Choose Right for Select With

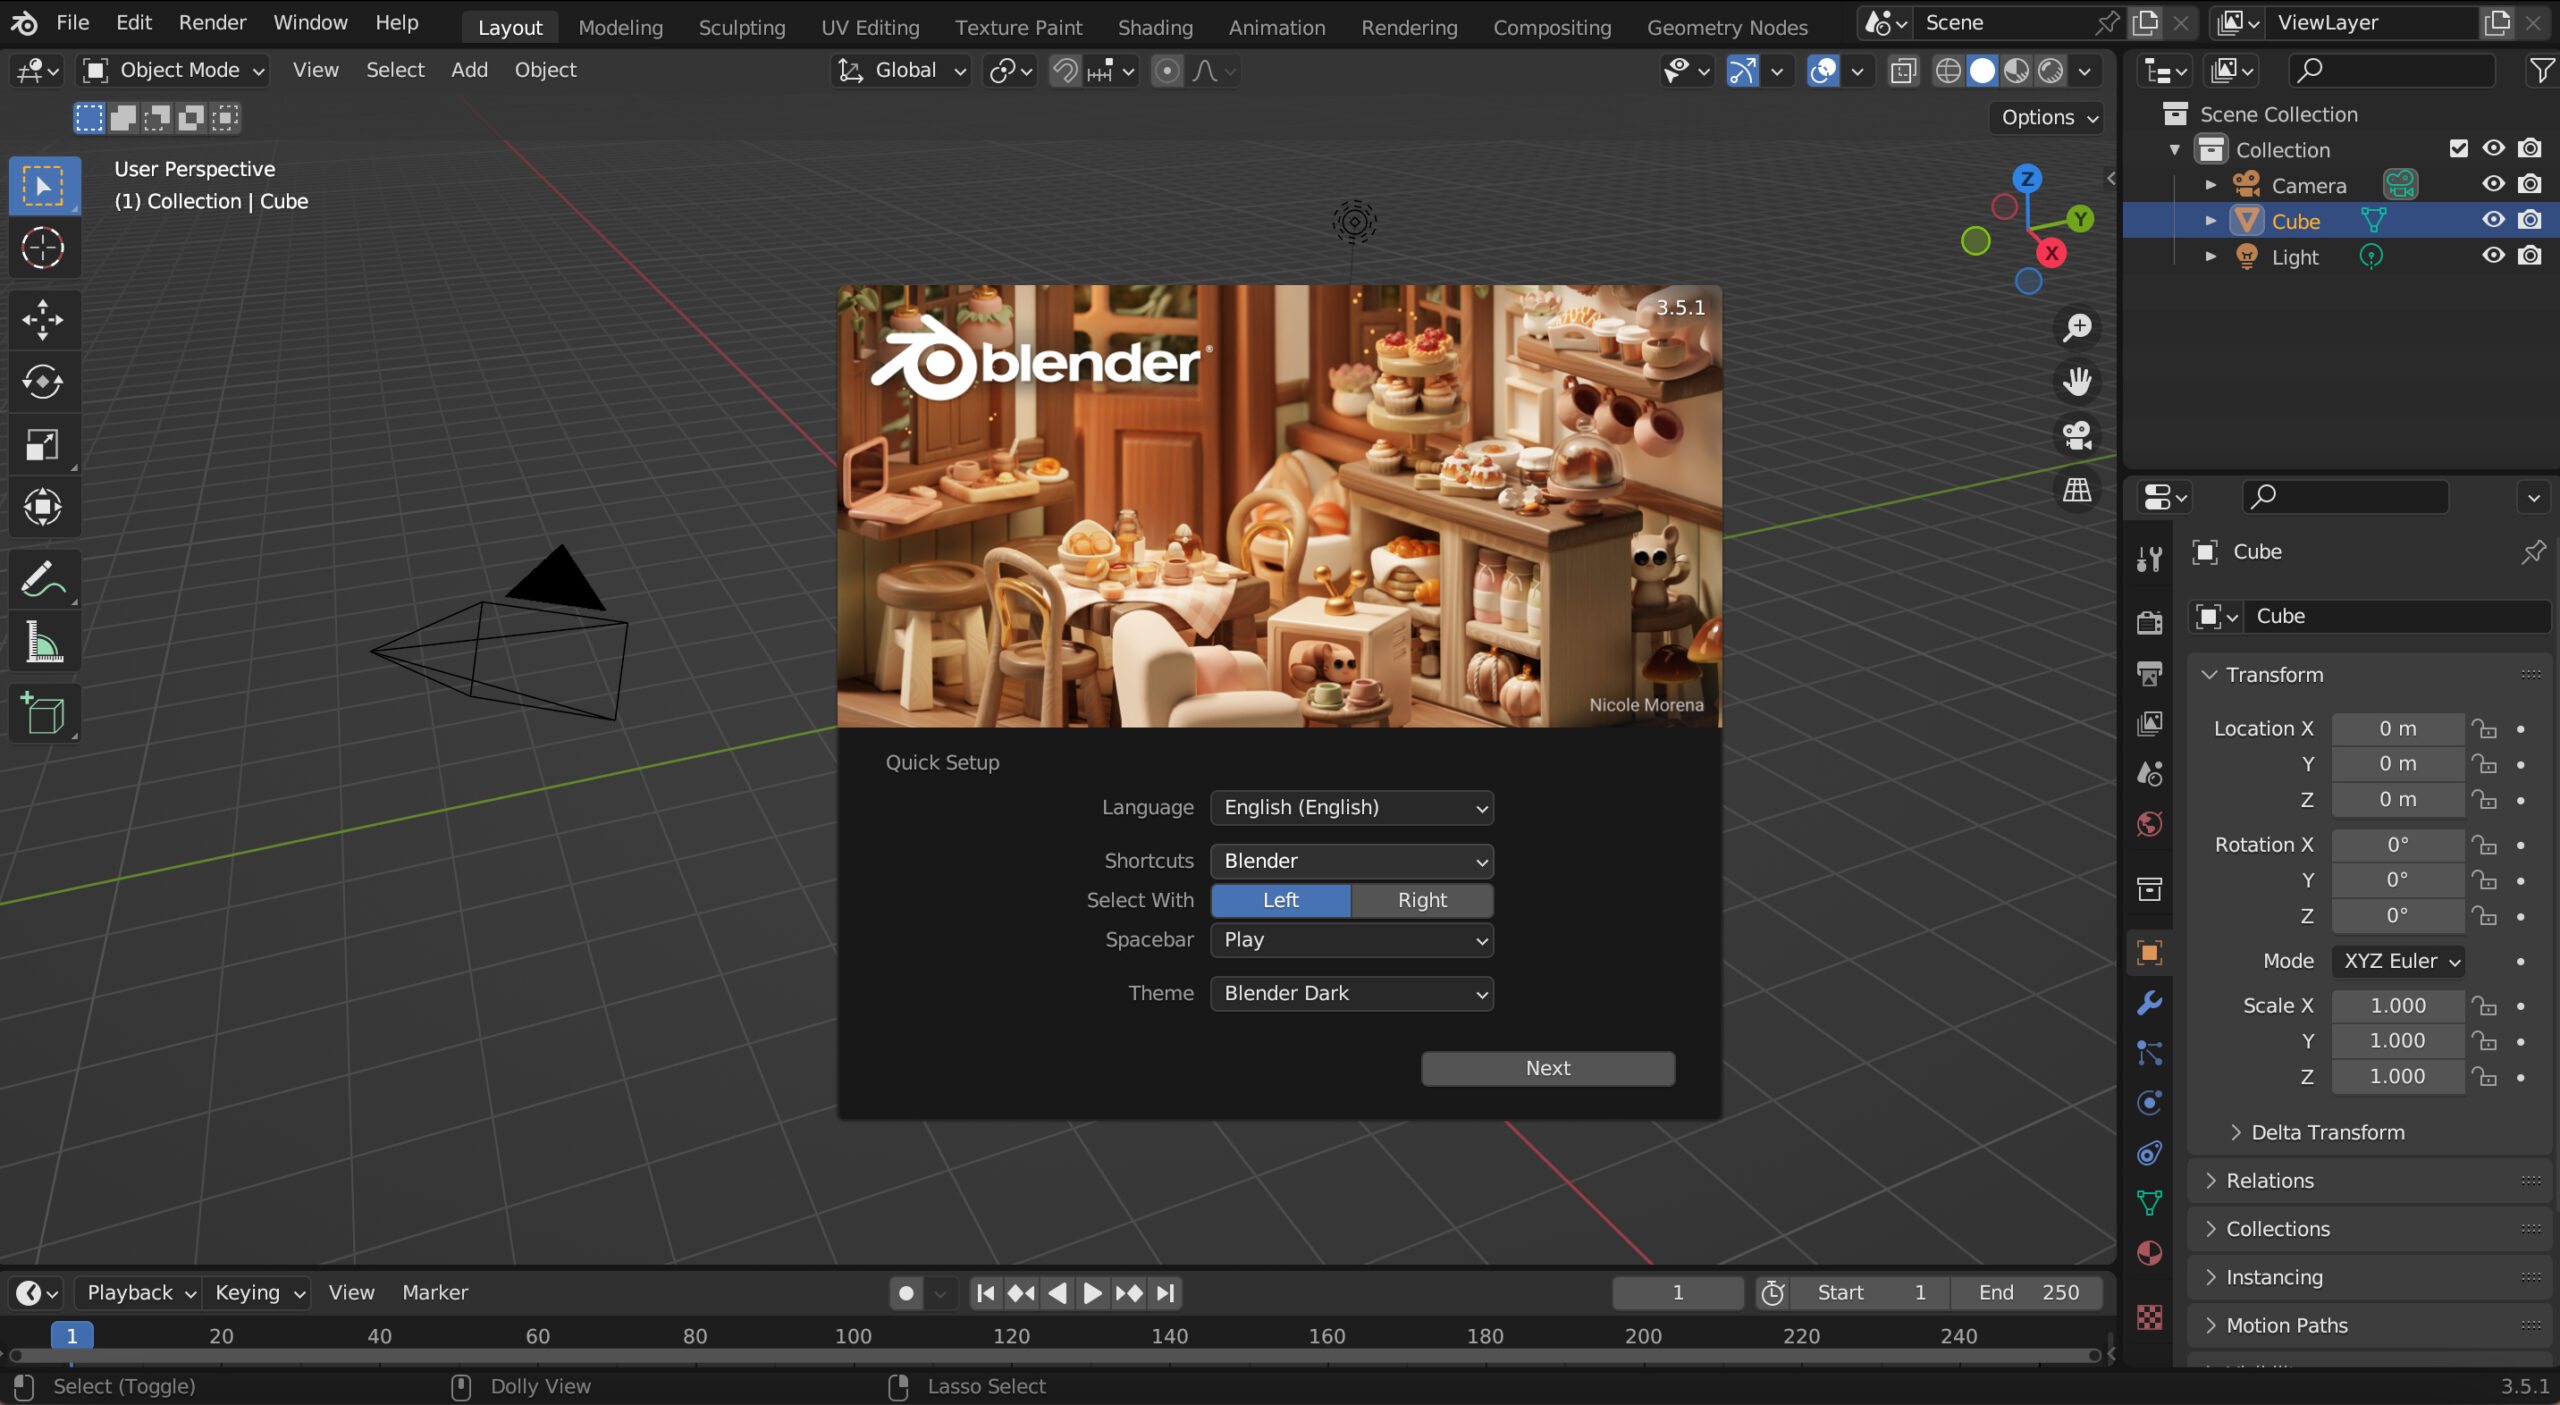[1421, 900]
